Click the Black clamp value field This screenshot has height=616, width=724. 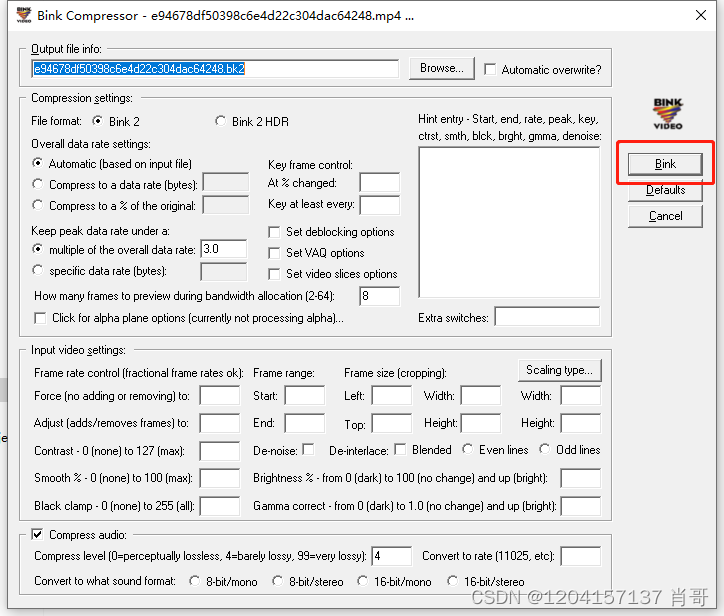point(220,506)
